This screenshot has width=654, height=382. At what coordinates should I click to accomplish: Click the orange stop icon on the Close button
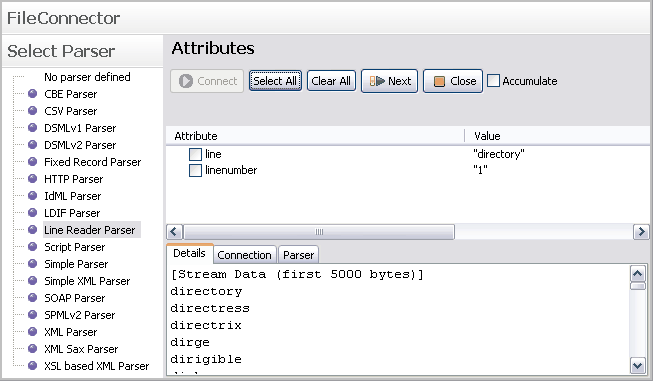439,81
